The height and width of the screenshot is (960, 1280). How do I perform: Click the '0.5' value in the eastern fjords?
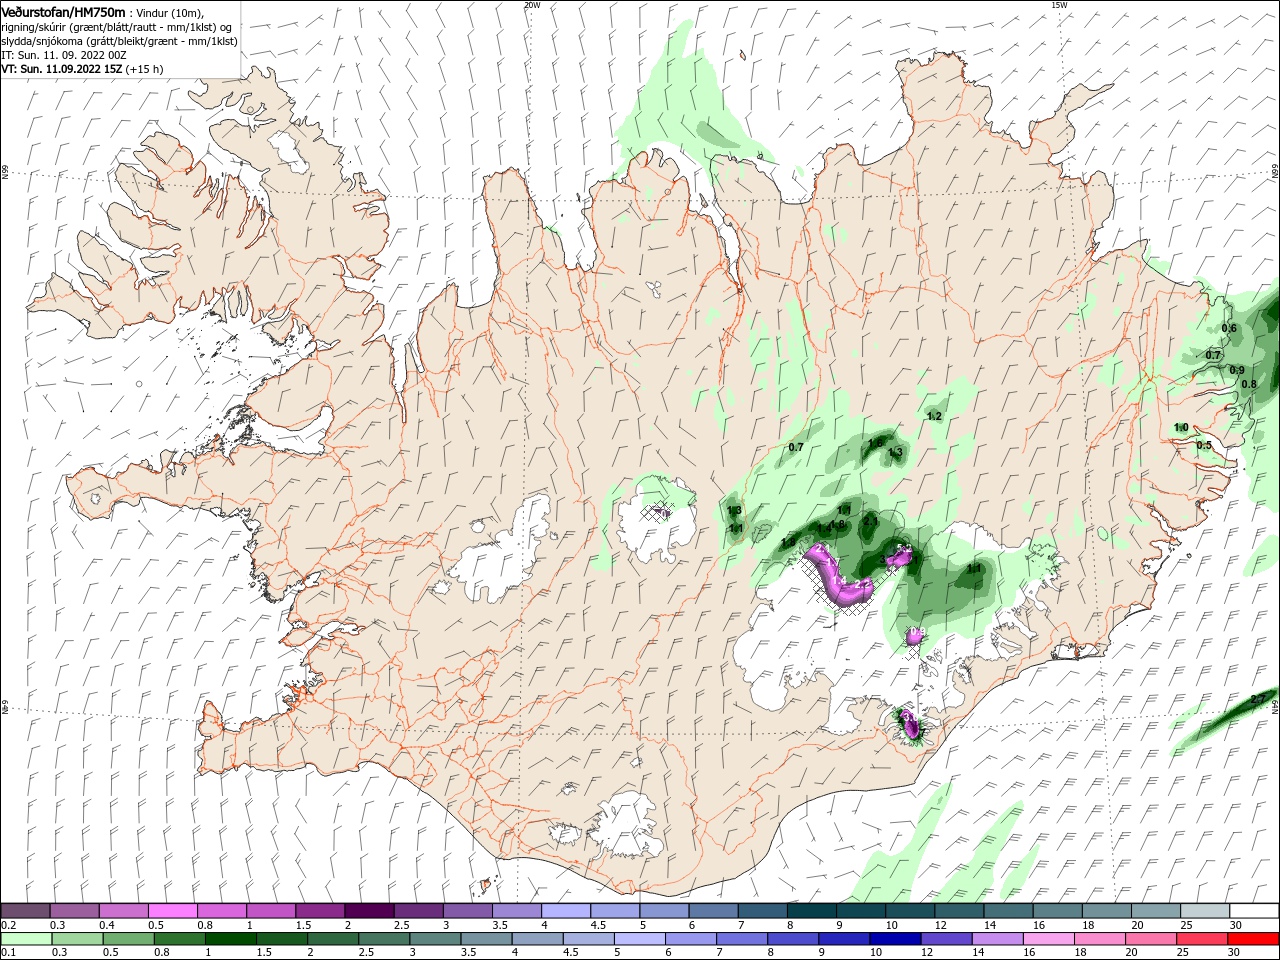click(x=1204, y=445)
